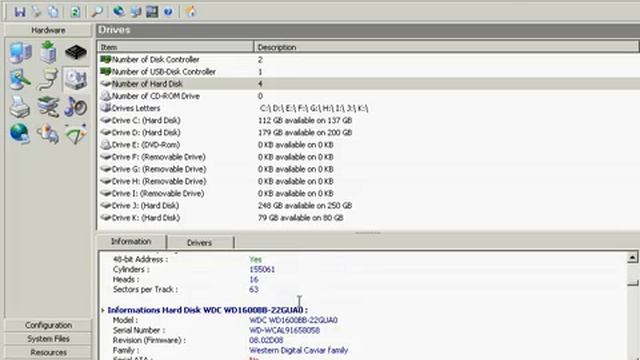
Task: Select the Number of Hard Disk row
Action: [369, 84]
